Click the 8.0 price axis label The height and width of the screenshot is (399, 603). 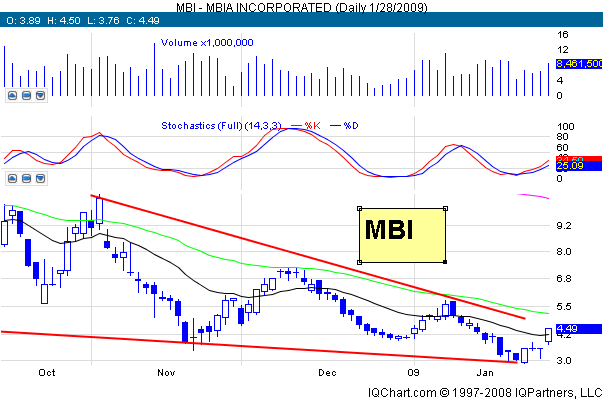pos(564,252)
